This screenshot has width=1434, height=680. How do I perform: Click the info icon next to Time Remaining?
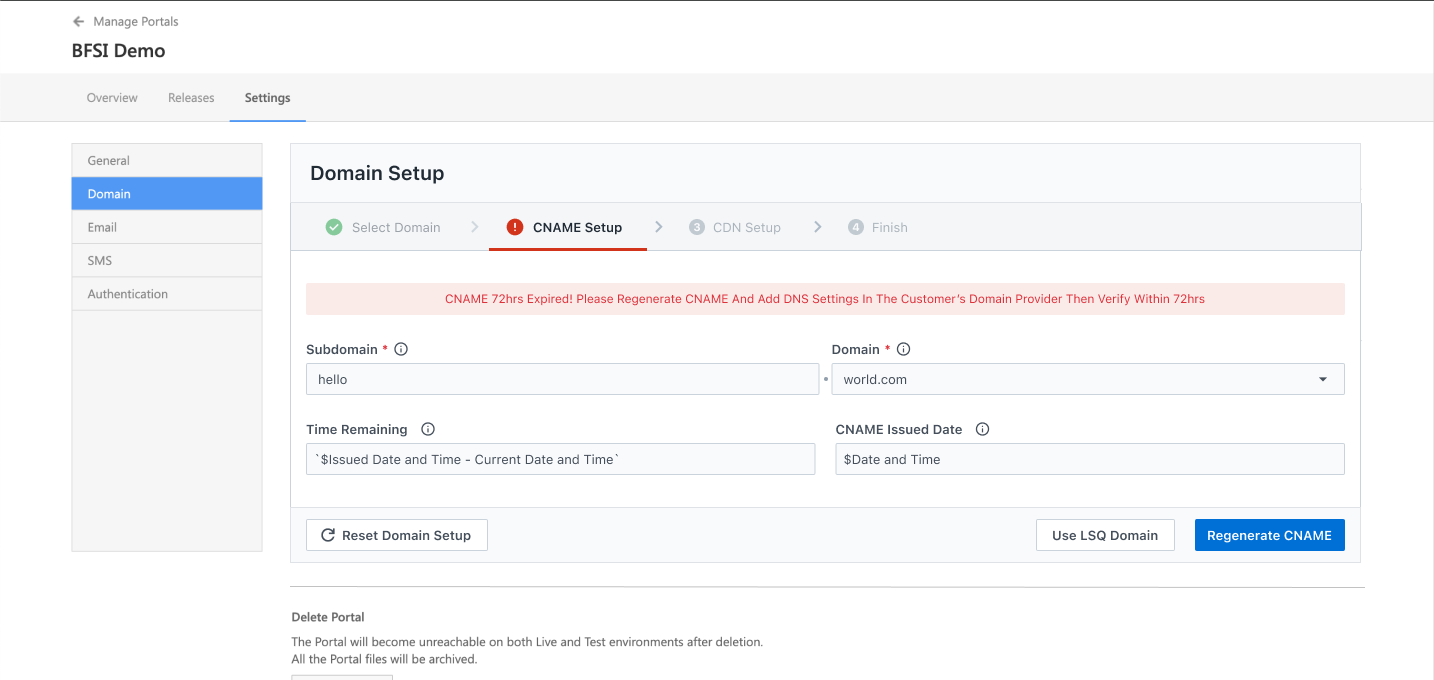[x=427, y=428]
